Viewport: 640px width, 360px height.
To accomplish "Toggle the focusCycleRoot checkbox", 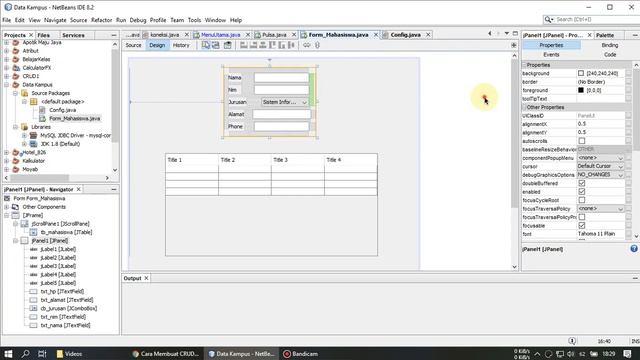I will pyautogui.click(x=582, y=200).
